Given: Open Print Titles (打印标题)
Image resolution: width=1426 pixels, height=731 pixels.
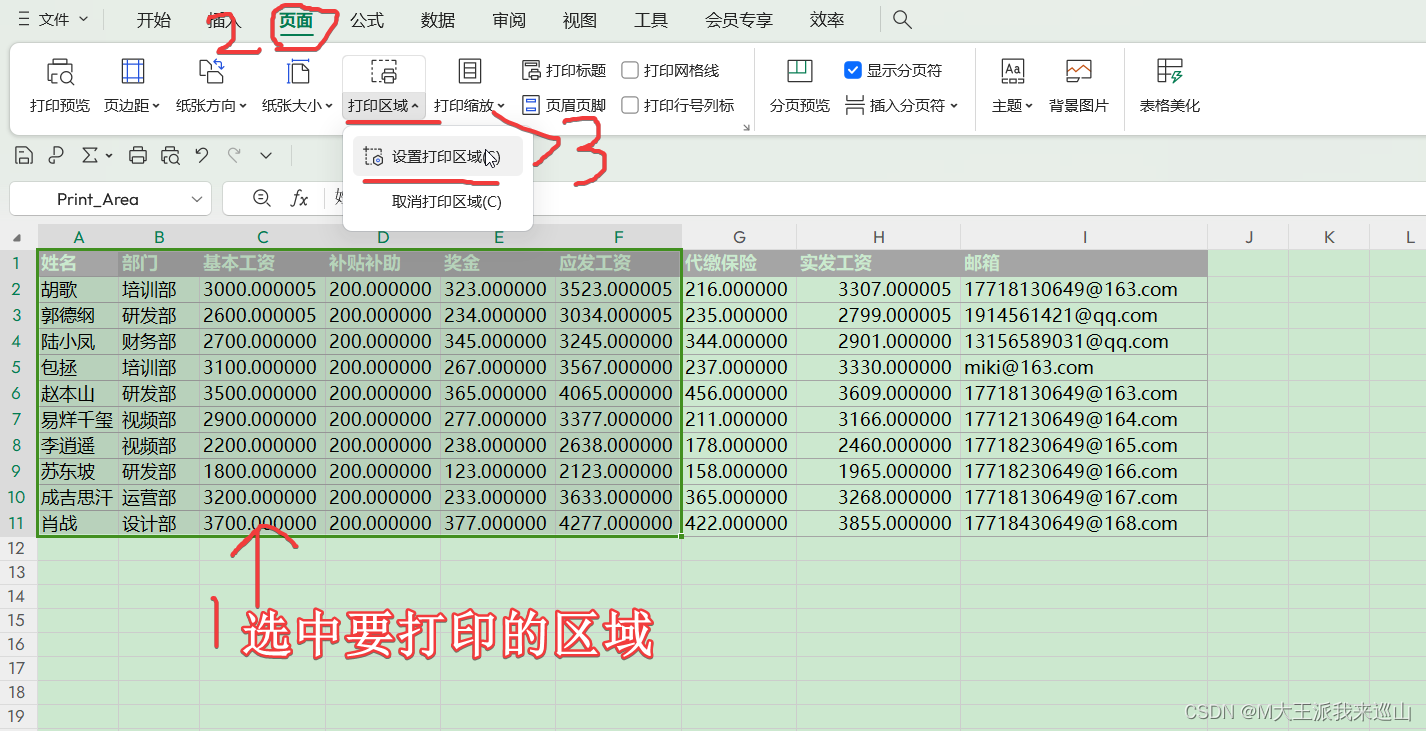Looking at the screenshot, I should [564, 71].
